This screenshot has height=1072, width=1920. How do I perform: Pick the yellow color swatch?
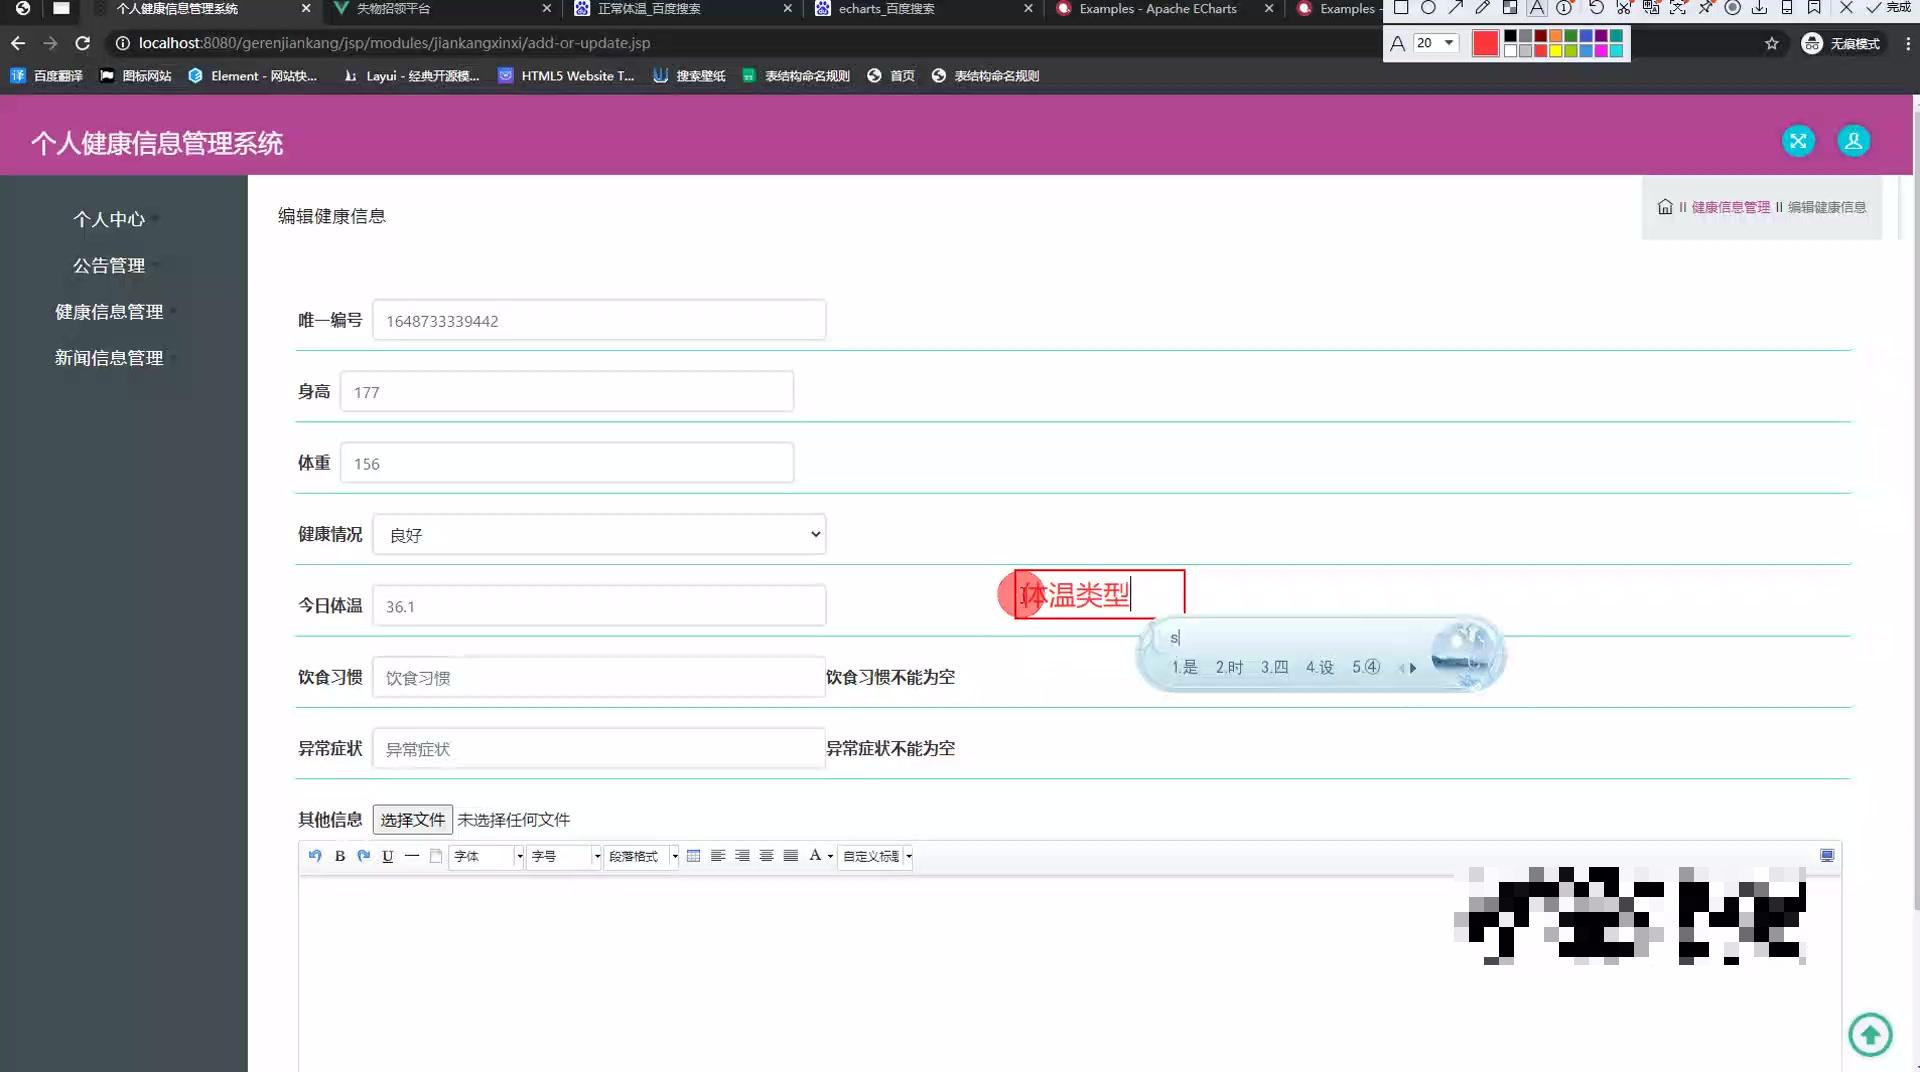coord(1555,51)
